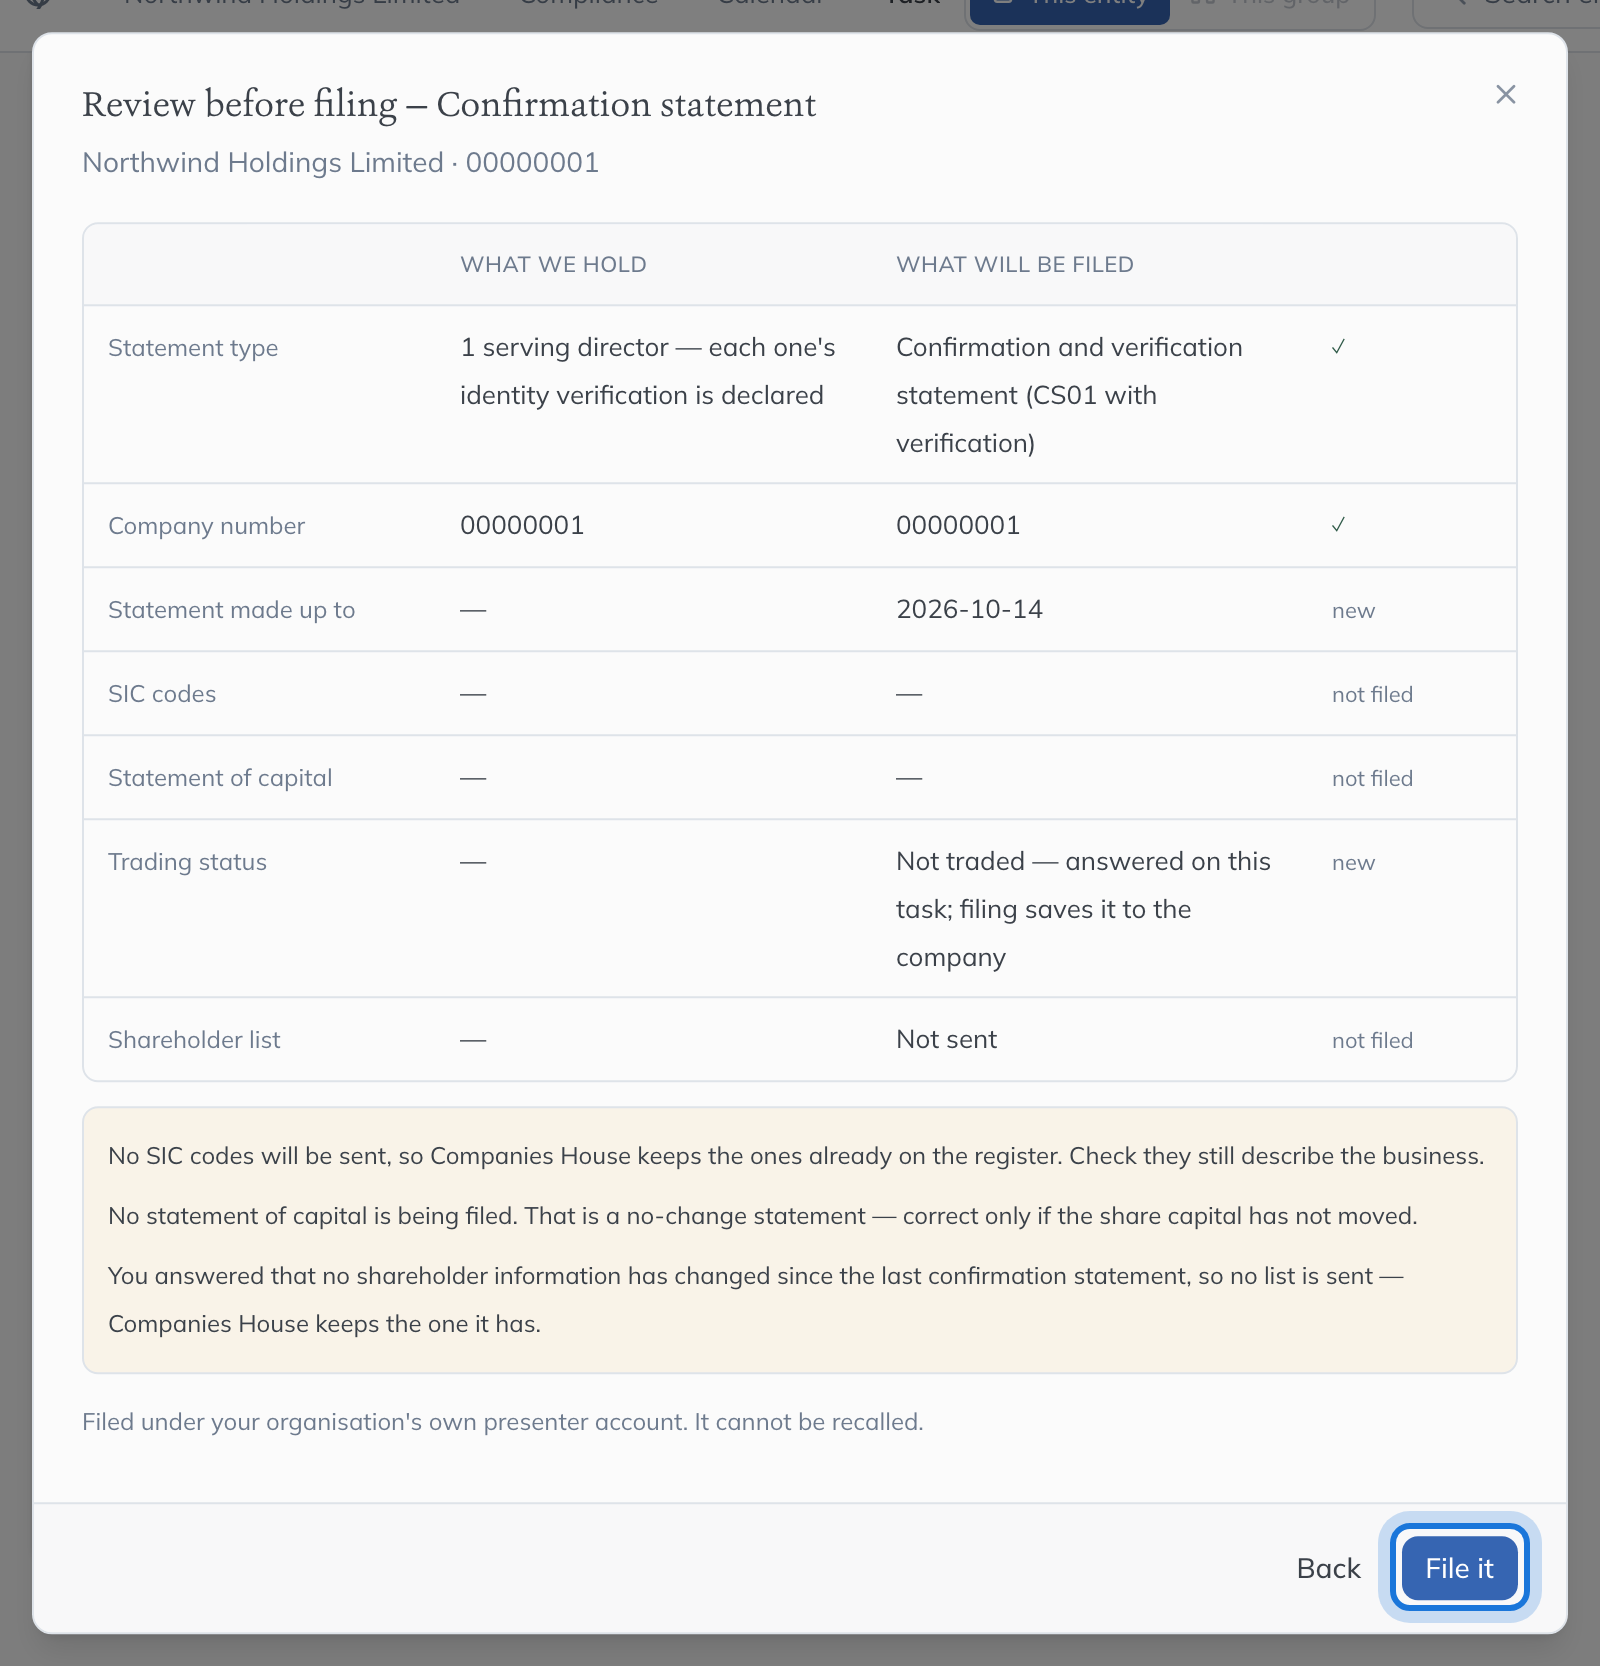Screen dimensions: 1600x1666
Task: Click 'Not sent' in Shareholder list row
Action: point(946,1039)
